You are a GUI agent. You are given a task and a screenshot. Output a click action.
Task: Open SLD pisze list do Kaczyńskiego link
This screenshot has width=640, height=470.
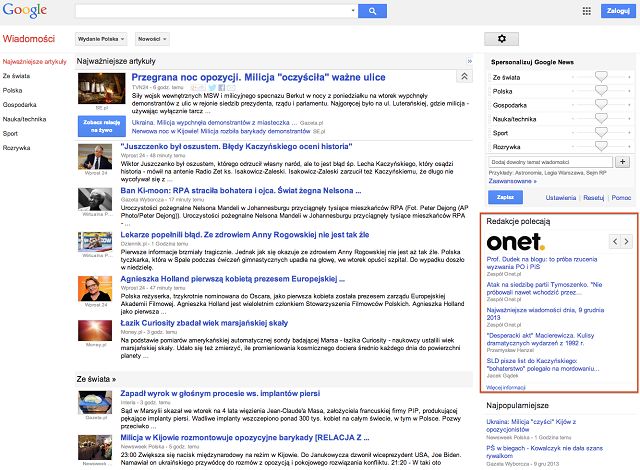pyautogui.click(x=543, y=364)
